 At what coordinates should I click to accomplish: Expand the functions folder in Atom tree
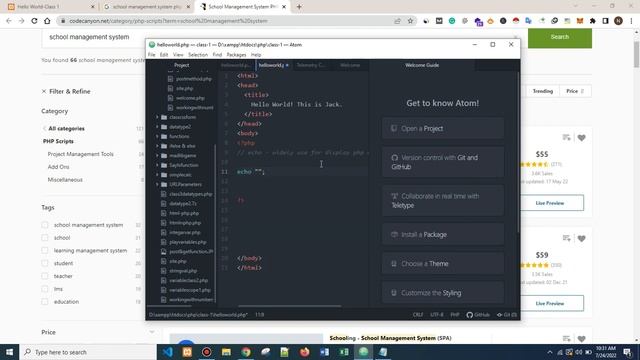click(x=157, y=136)
